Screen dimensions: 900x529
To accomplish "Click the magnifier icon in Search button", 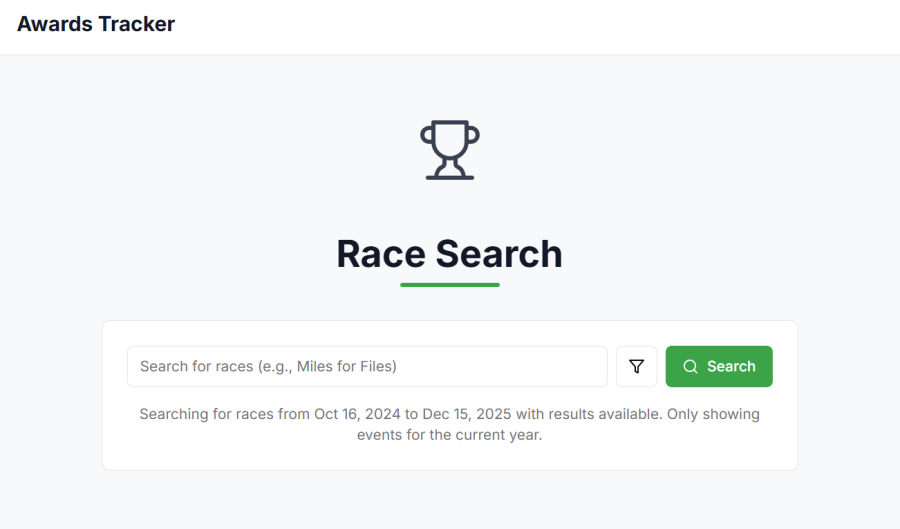I will pyautogui.click(x=690, y=367).
